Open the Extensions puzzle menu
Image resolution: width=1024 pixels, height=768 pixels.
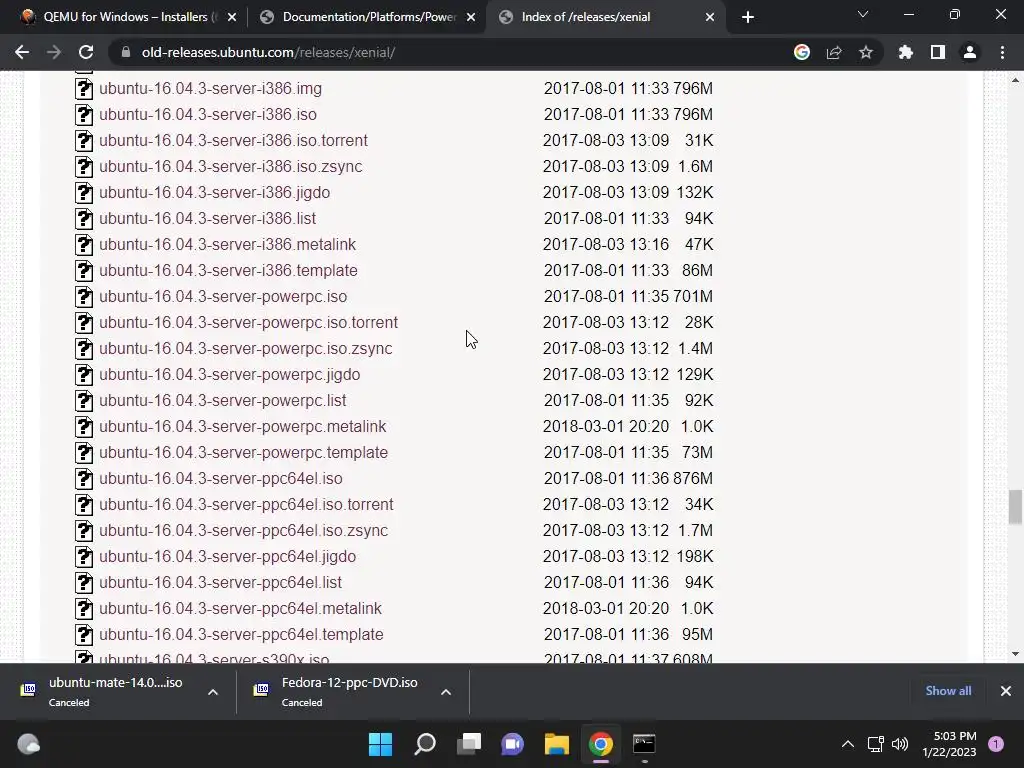click(905, 52)
